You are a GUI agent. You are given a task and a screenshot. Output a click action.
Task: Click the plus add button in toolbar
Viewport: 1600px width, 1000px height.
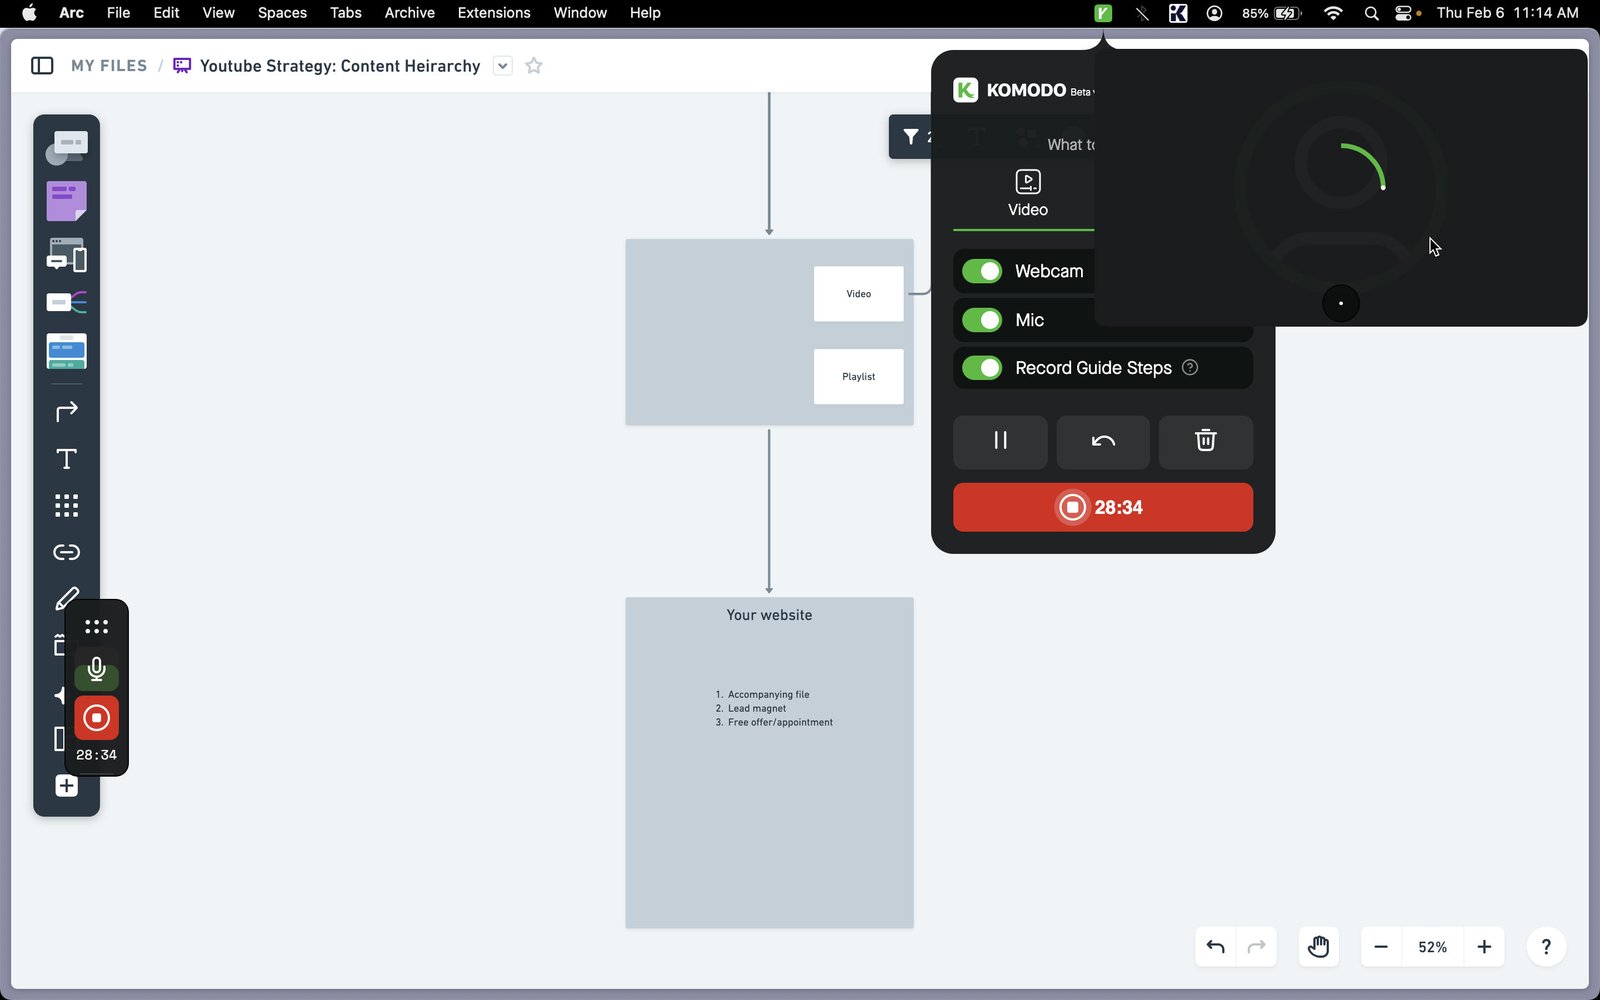coord(66,786)
